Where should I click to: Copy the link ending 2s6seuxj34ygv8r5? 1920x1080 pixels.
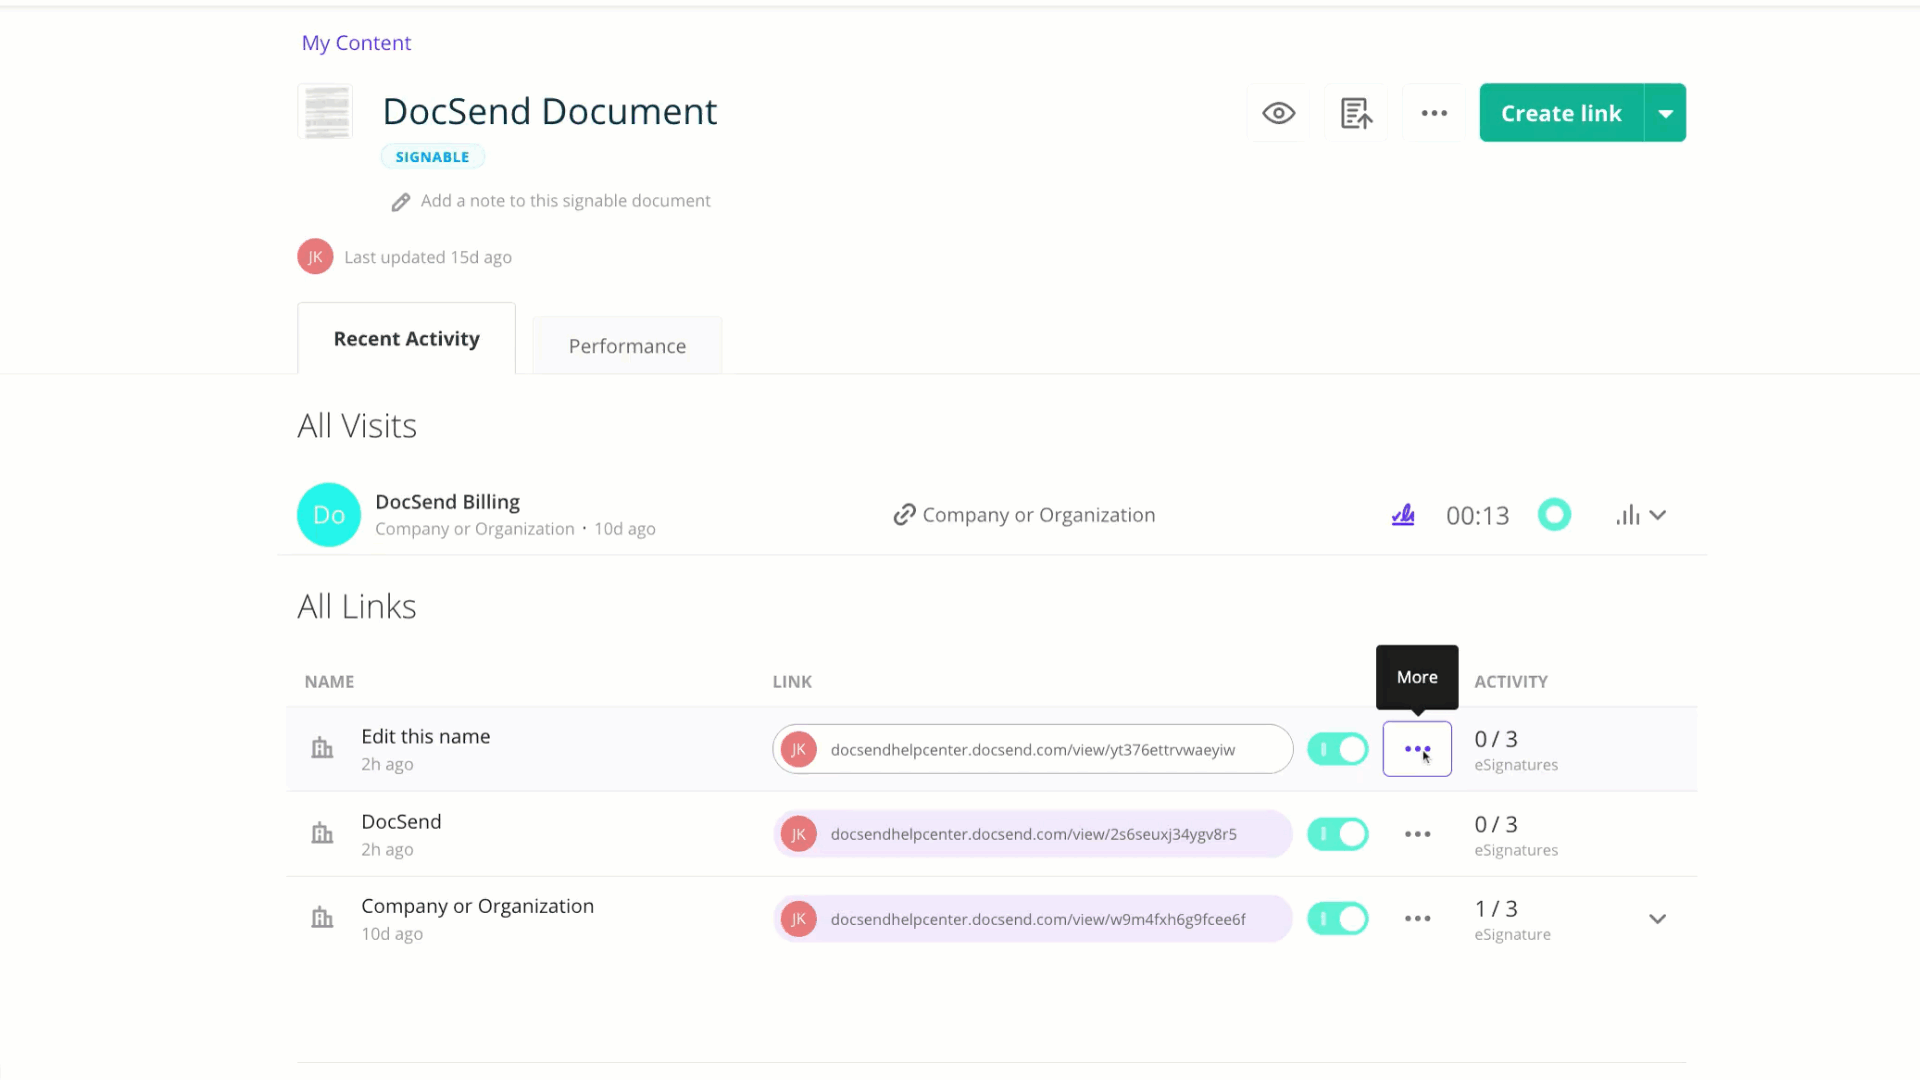pos(1032,834)
